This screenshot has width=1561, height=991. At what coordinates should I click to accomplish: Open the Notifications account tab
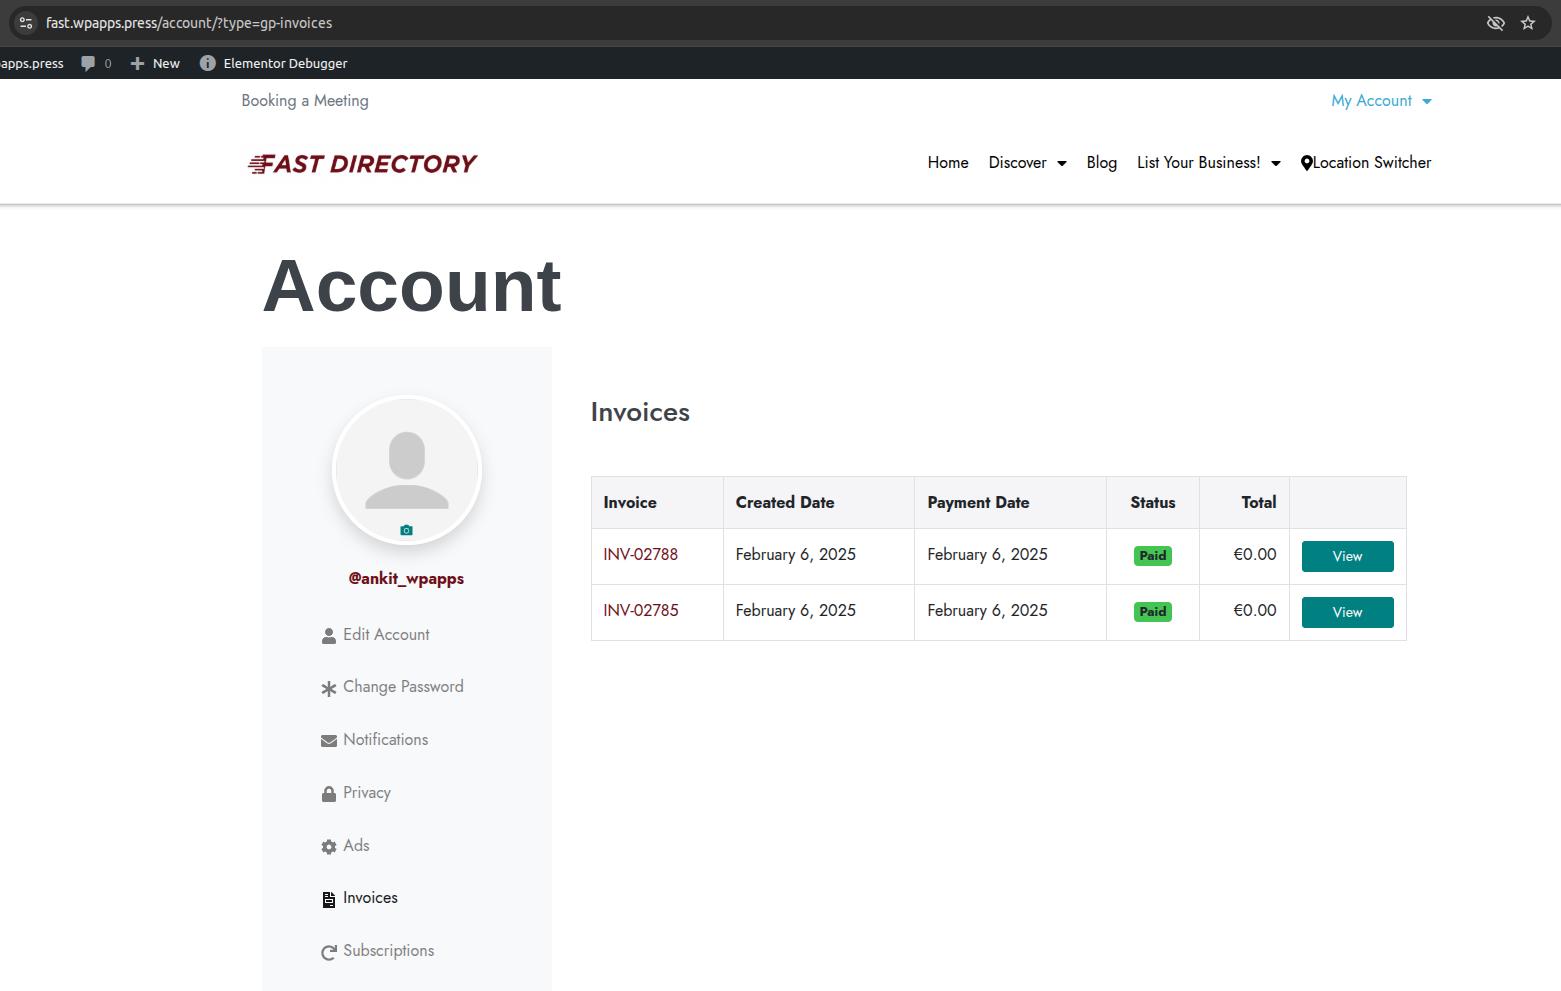(x=385, y=740)
